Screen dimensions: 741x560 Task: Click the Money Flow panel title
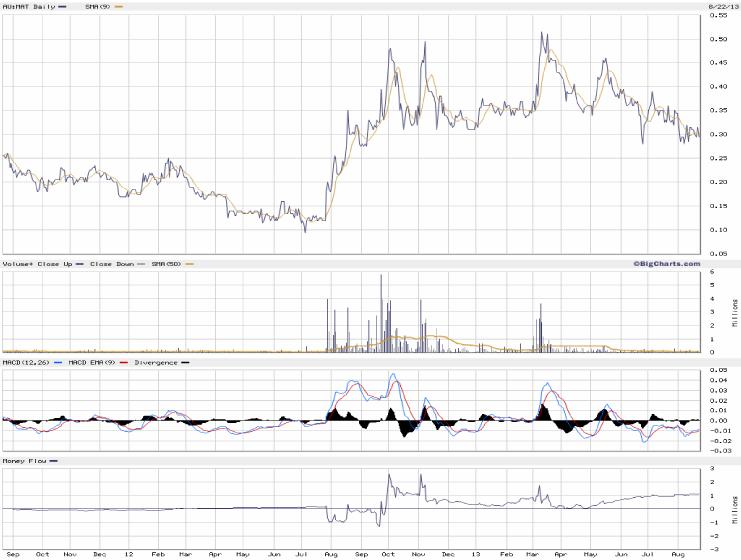22,461
